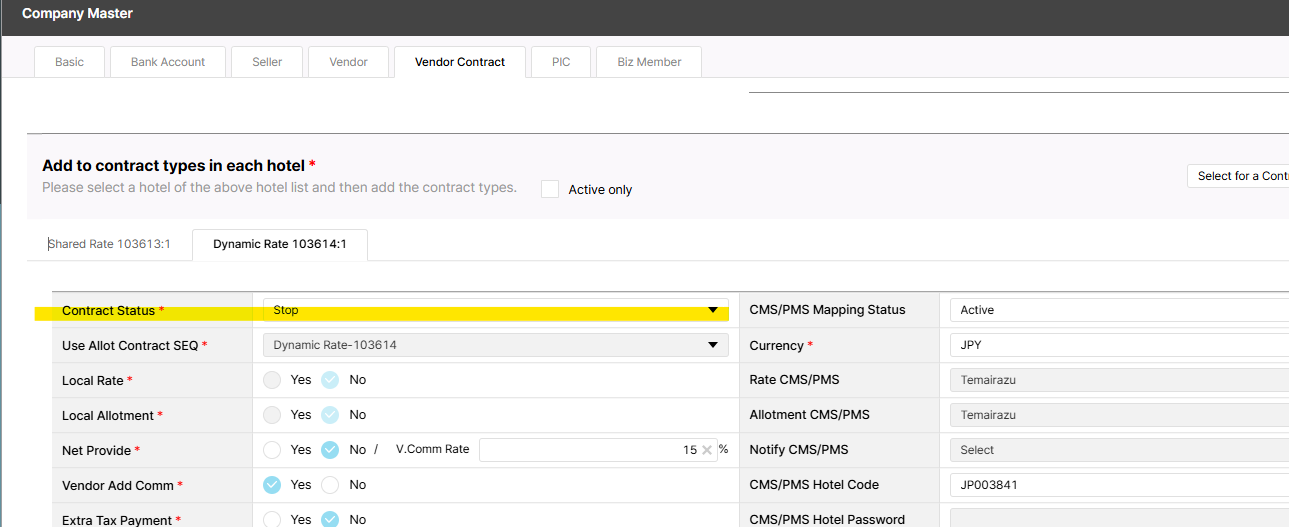The width and height of the screenshot is (1289, 527).
Task: Switch to the Basic tab
Action: point(69,62)
